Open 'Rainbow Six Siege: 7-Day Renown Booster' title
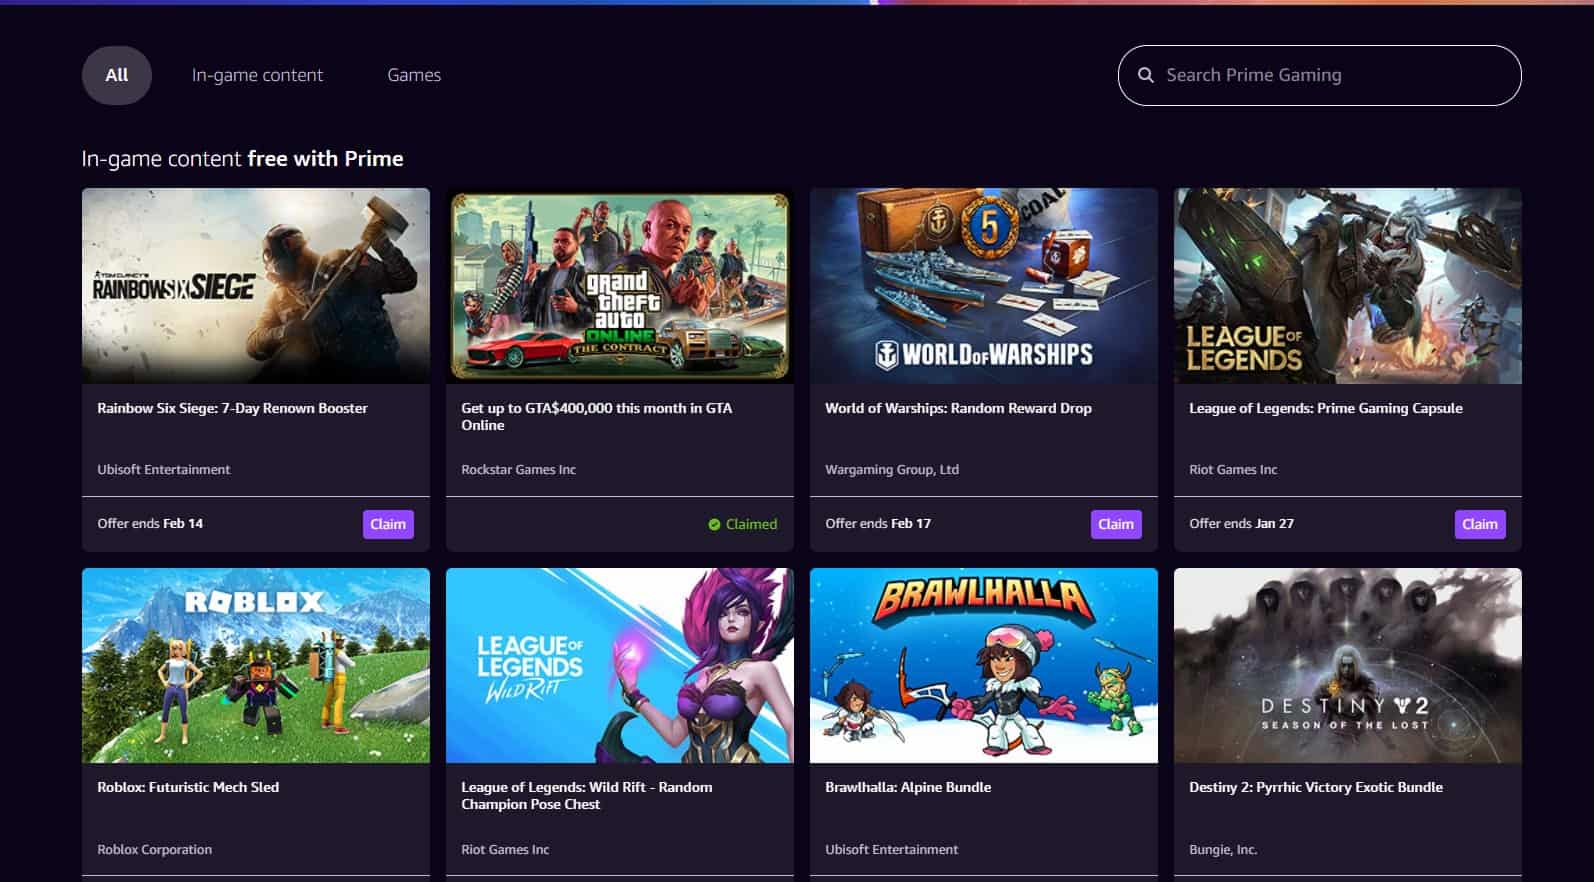Image resolution: width=1594 pixels, height=882 pixels. 232,408
